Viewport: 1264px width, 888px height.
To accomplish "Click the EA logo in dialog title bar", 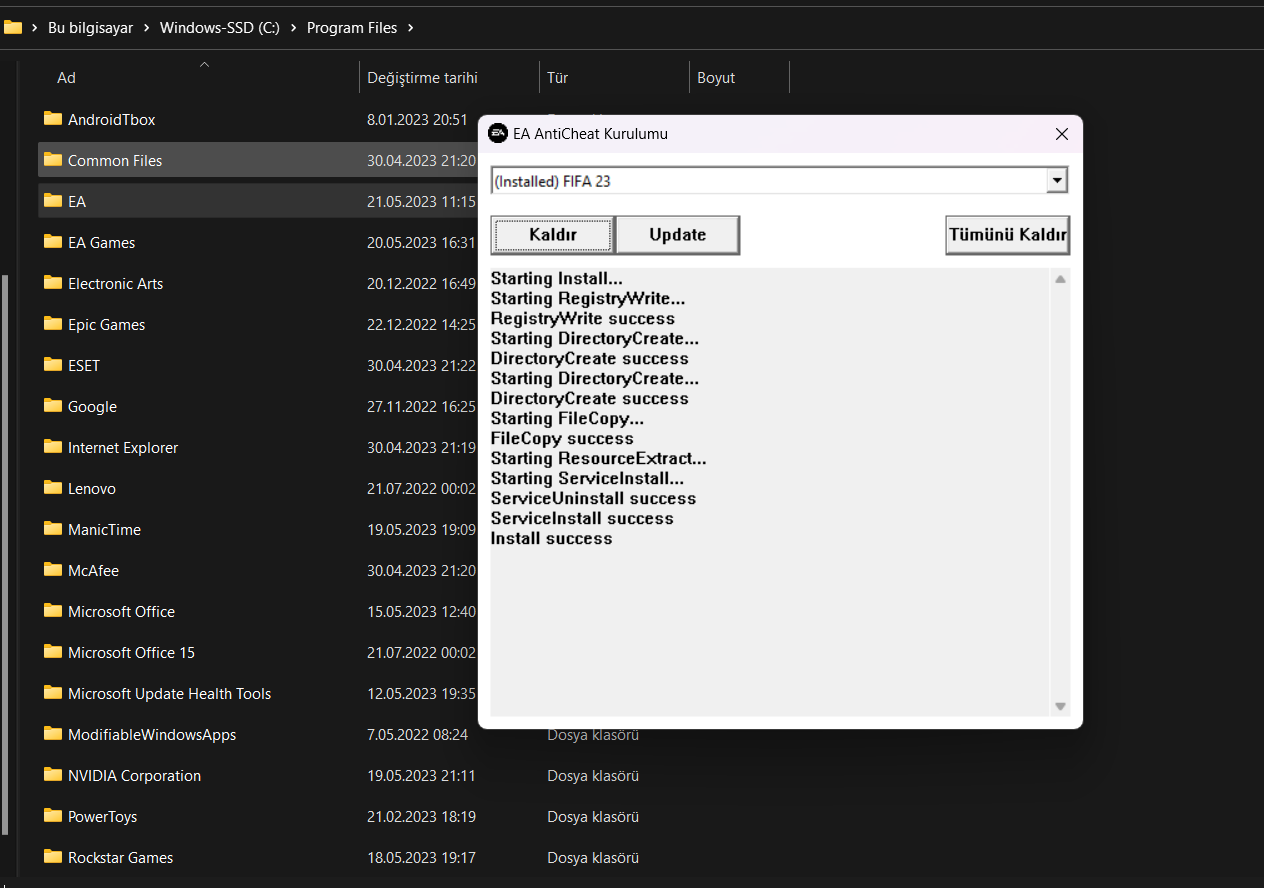I will (497, 134).
